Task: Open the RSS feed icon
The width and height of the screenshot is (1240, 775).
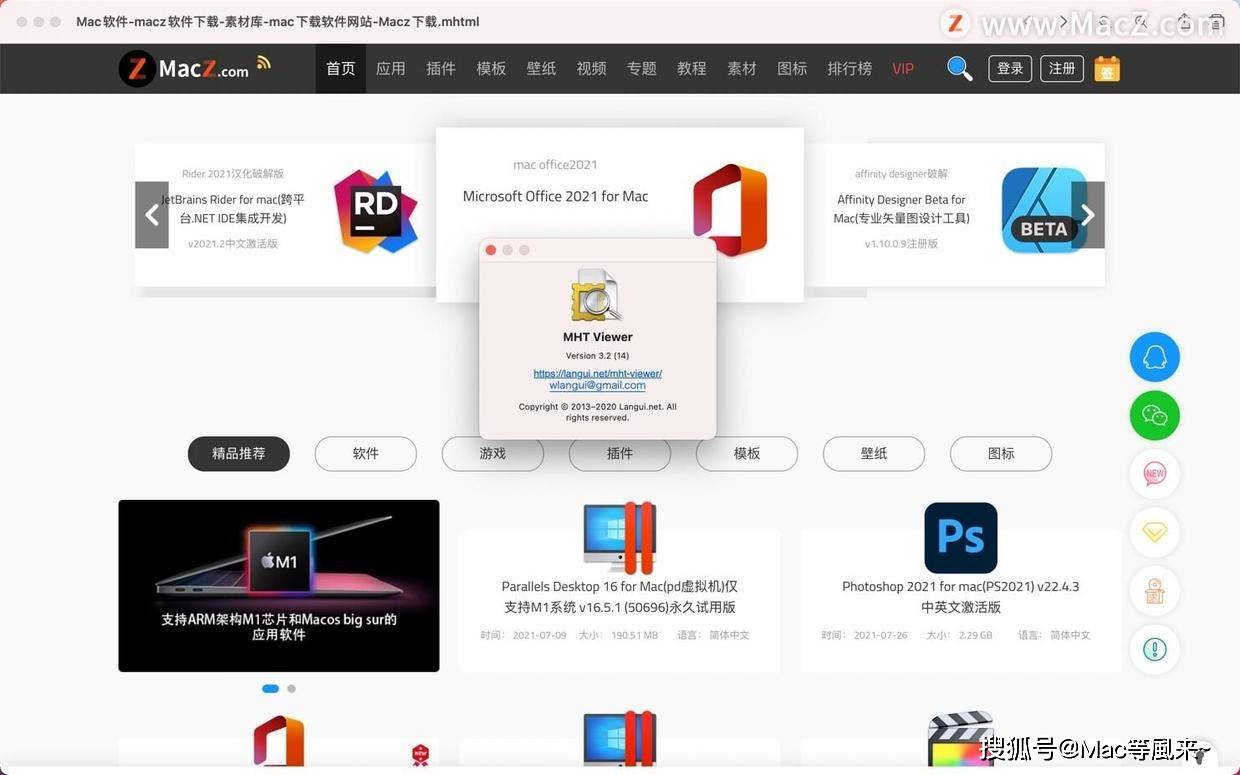Action: point(264,62)
